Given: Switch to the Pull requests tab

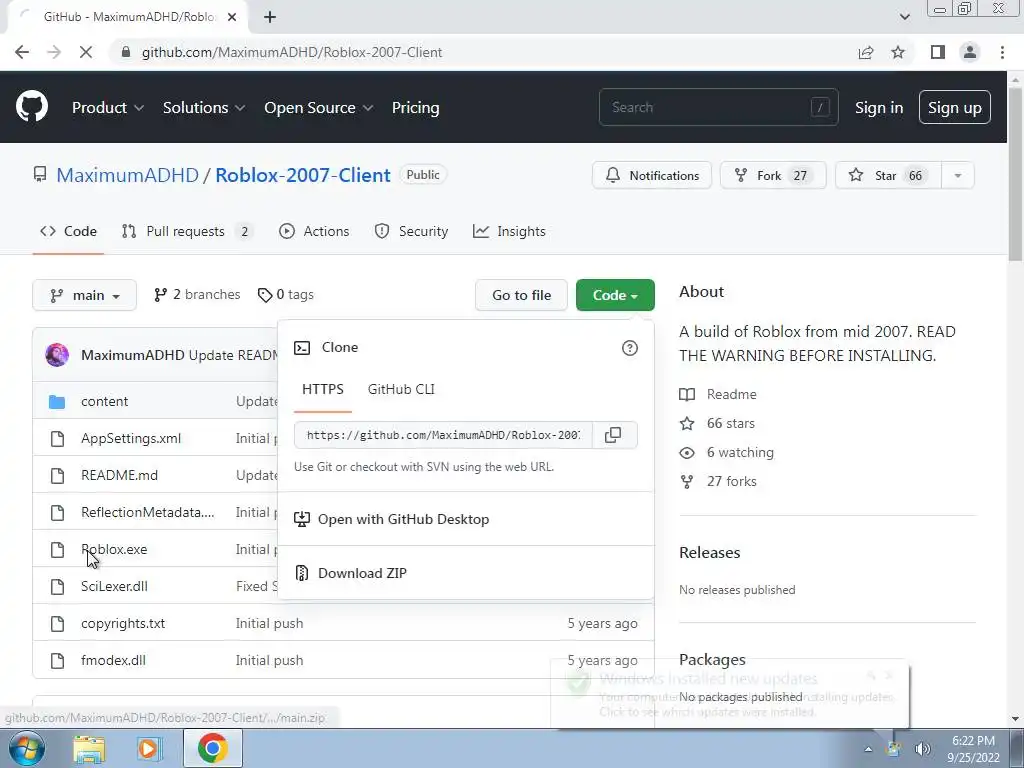Looking at the screenshot, I should pyautogui.click(x=187, y=231).
